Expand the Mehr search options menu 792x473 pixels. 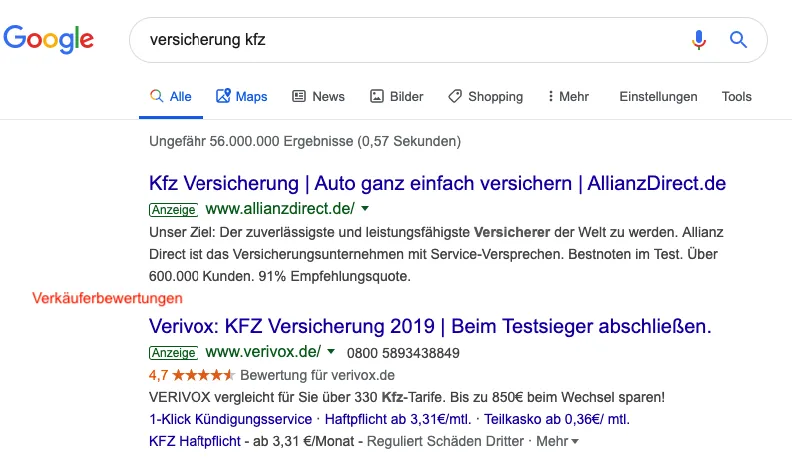[568, 96]
